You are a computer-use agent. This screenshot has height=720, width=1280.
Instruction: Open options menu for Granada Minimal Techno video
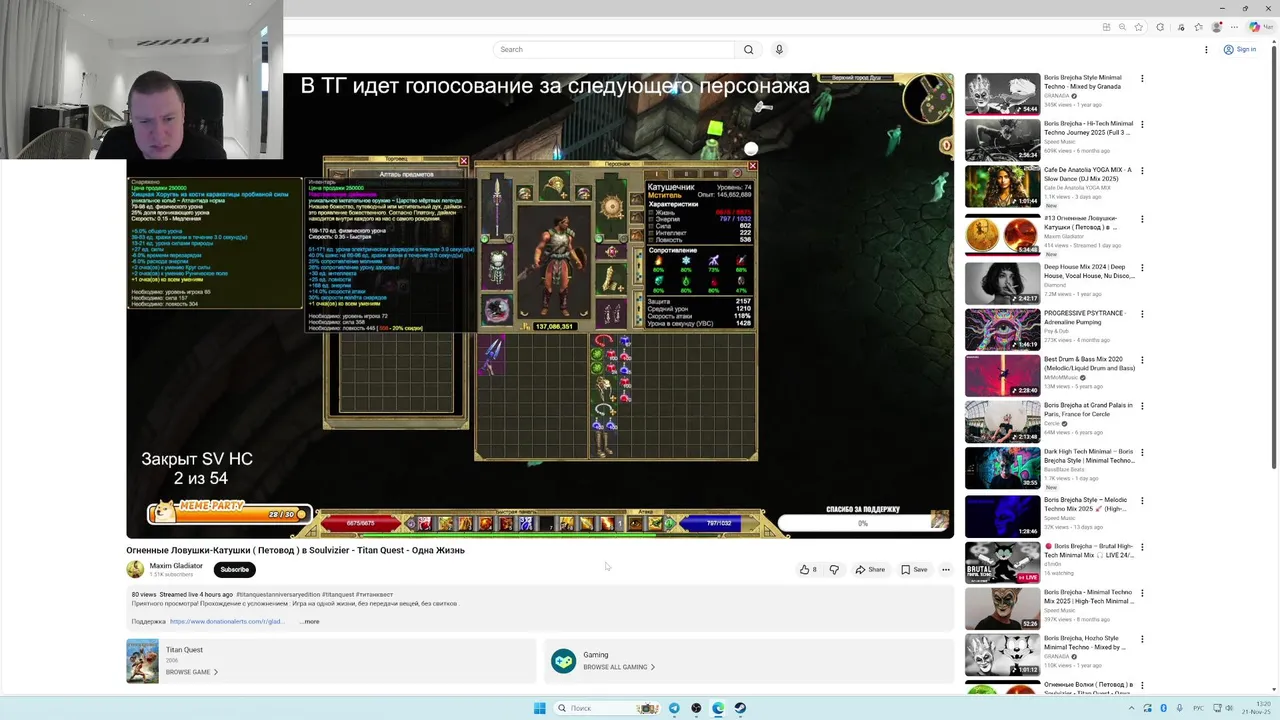(1142, 78)
